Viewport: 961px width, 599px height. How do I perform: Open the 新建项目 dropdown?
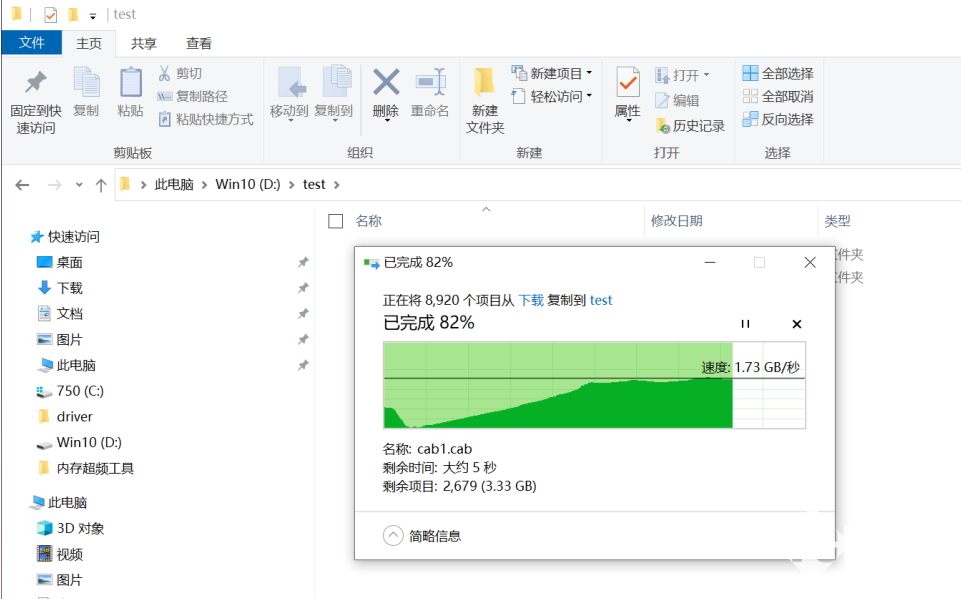coord(552,74)
